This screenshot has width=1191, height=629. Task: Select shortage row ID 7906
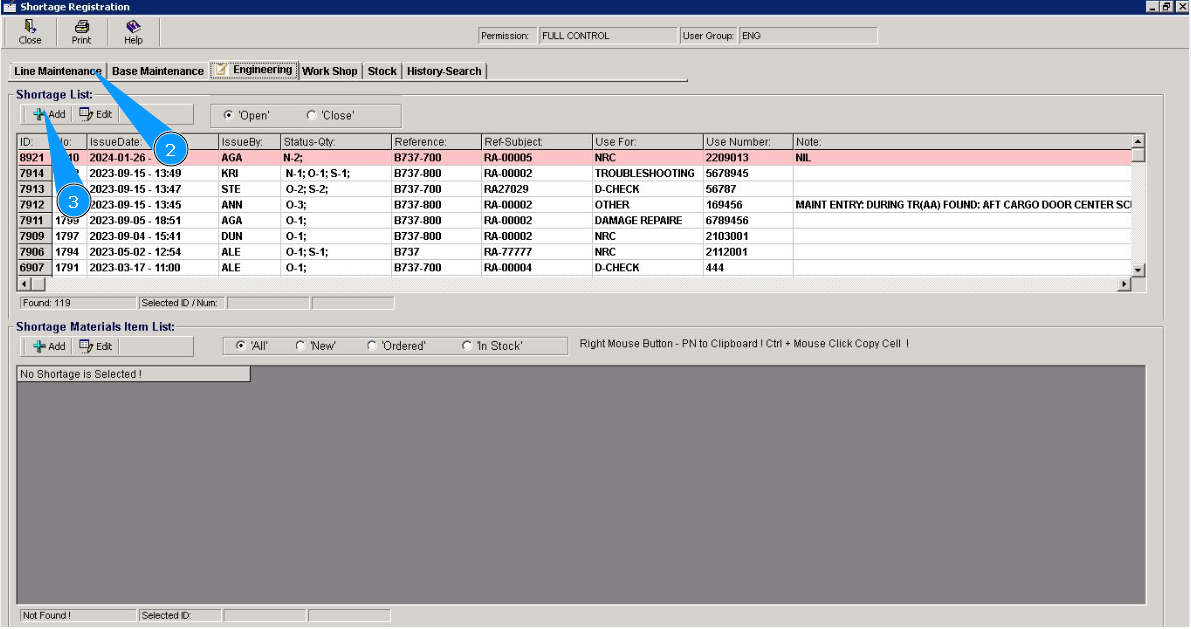click(575, 252)
